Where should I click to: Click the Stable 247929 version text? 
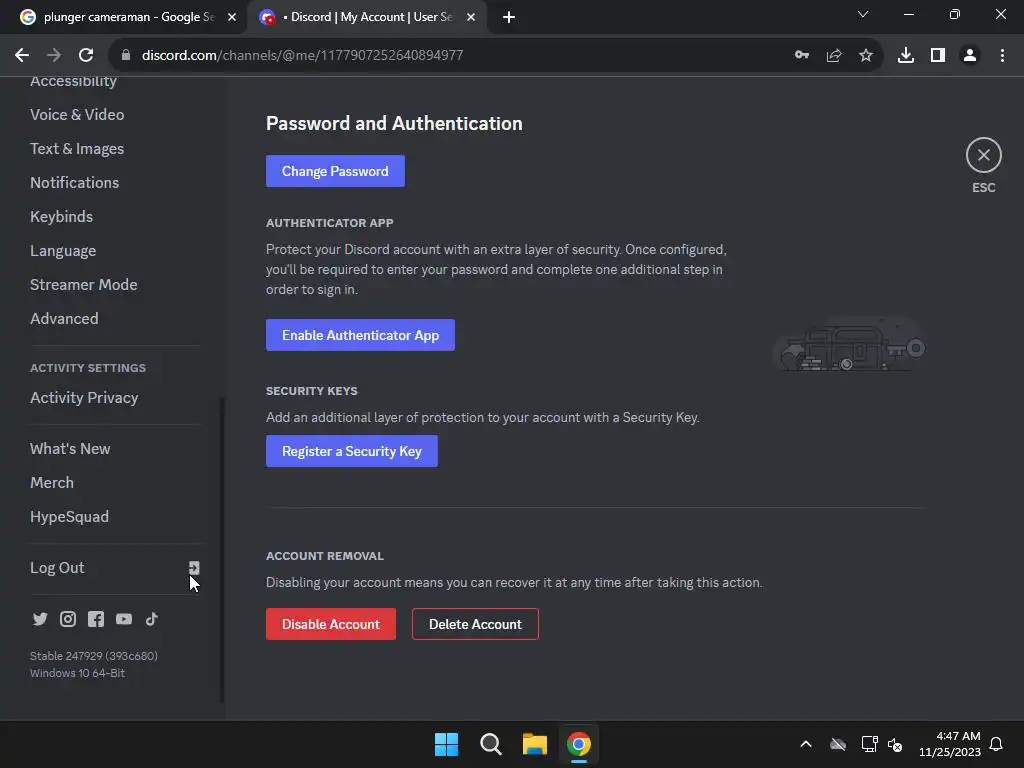pos(93,656)
